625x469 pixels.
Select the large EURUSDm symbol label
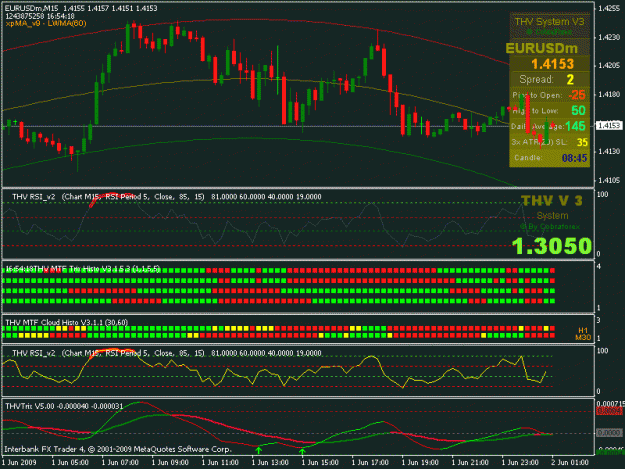click(542, 48)
